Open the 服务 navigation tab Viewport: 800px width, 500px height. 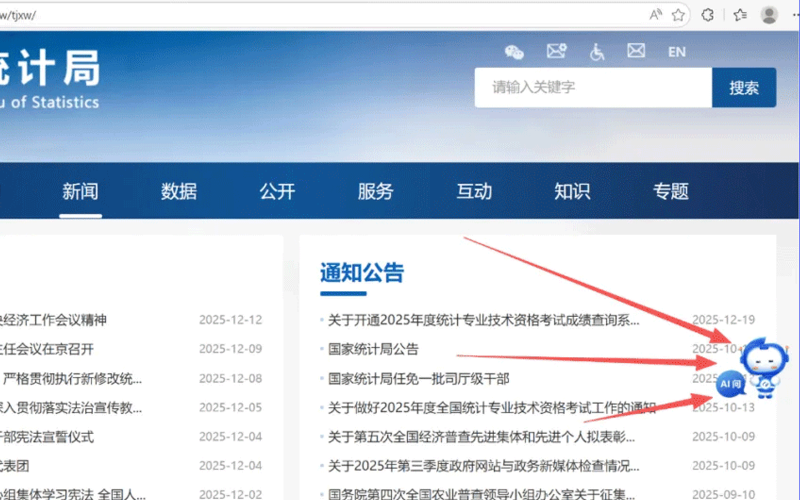point(376,191)
